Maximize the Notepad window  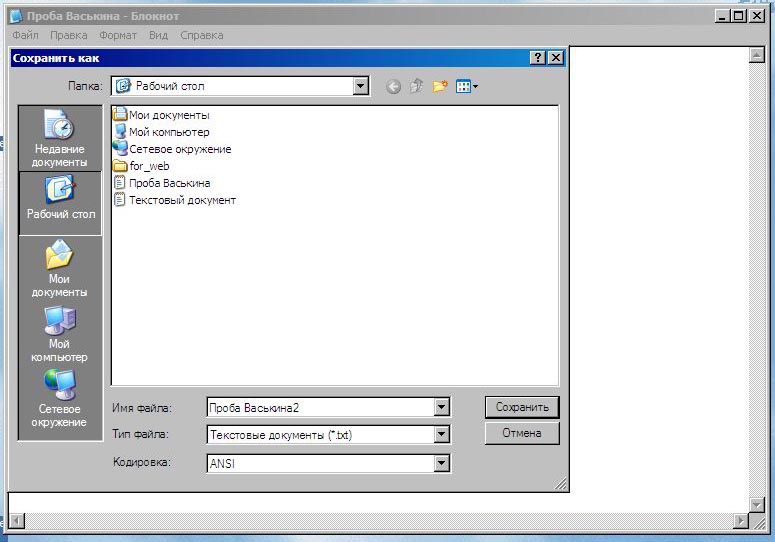coord(738,16)
